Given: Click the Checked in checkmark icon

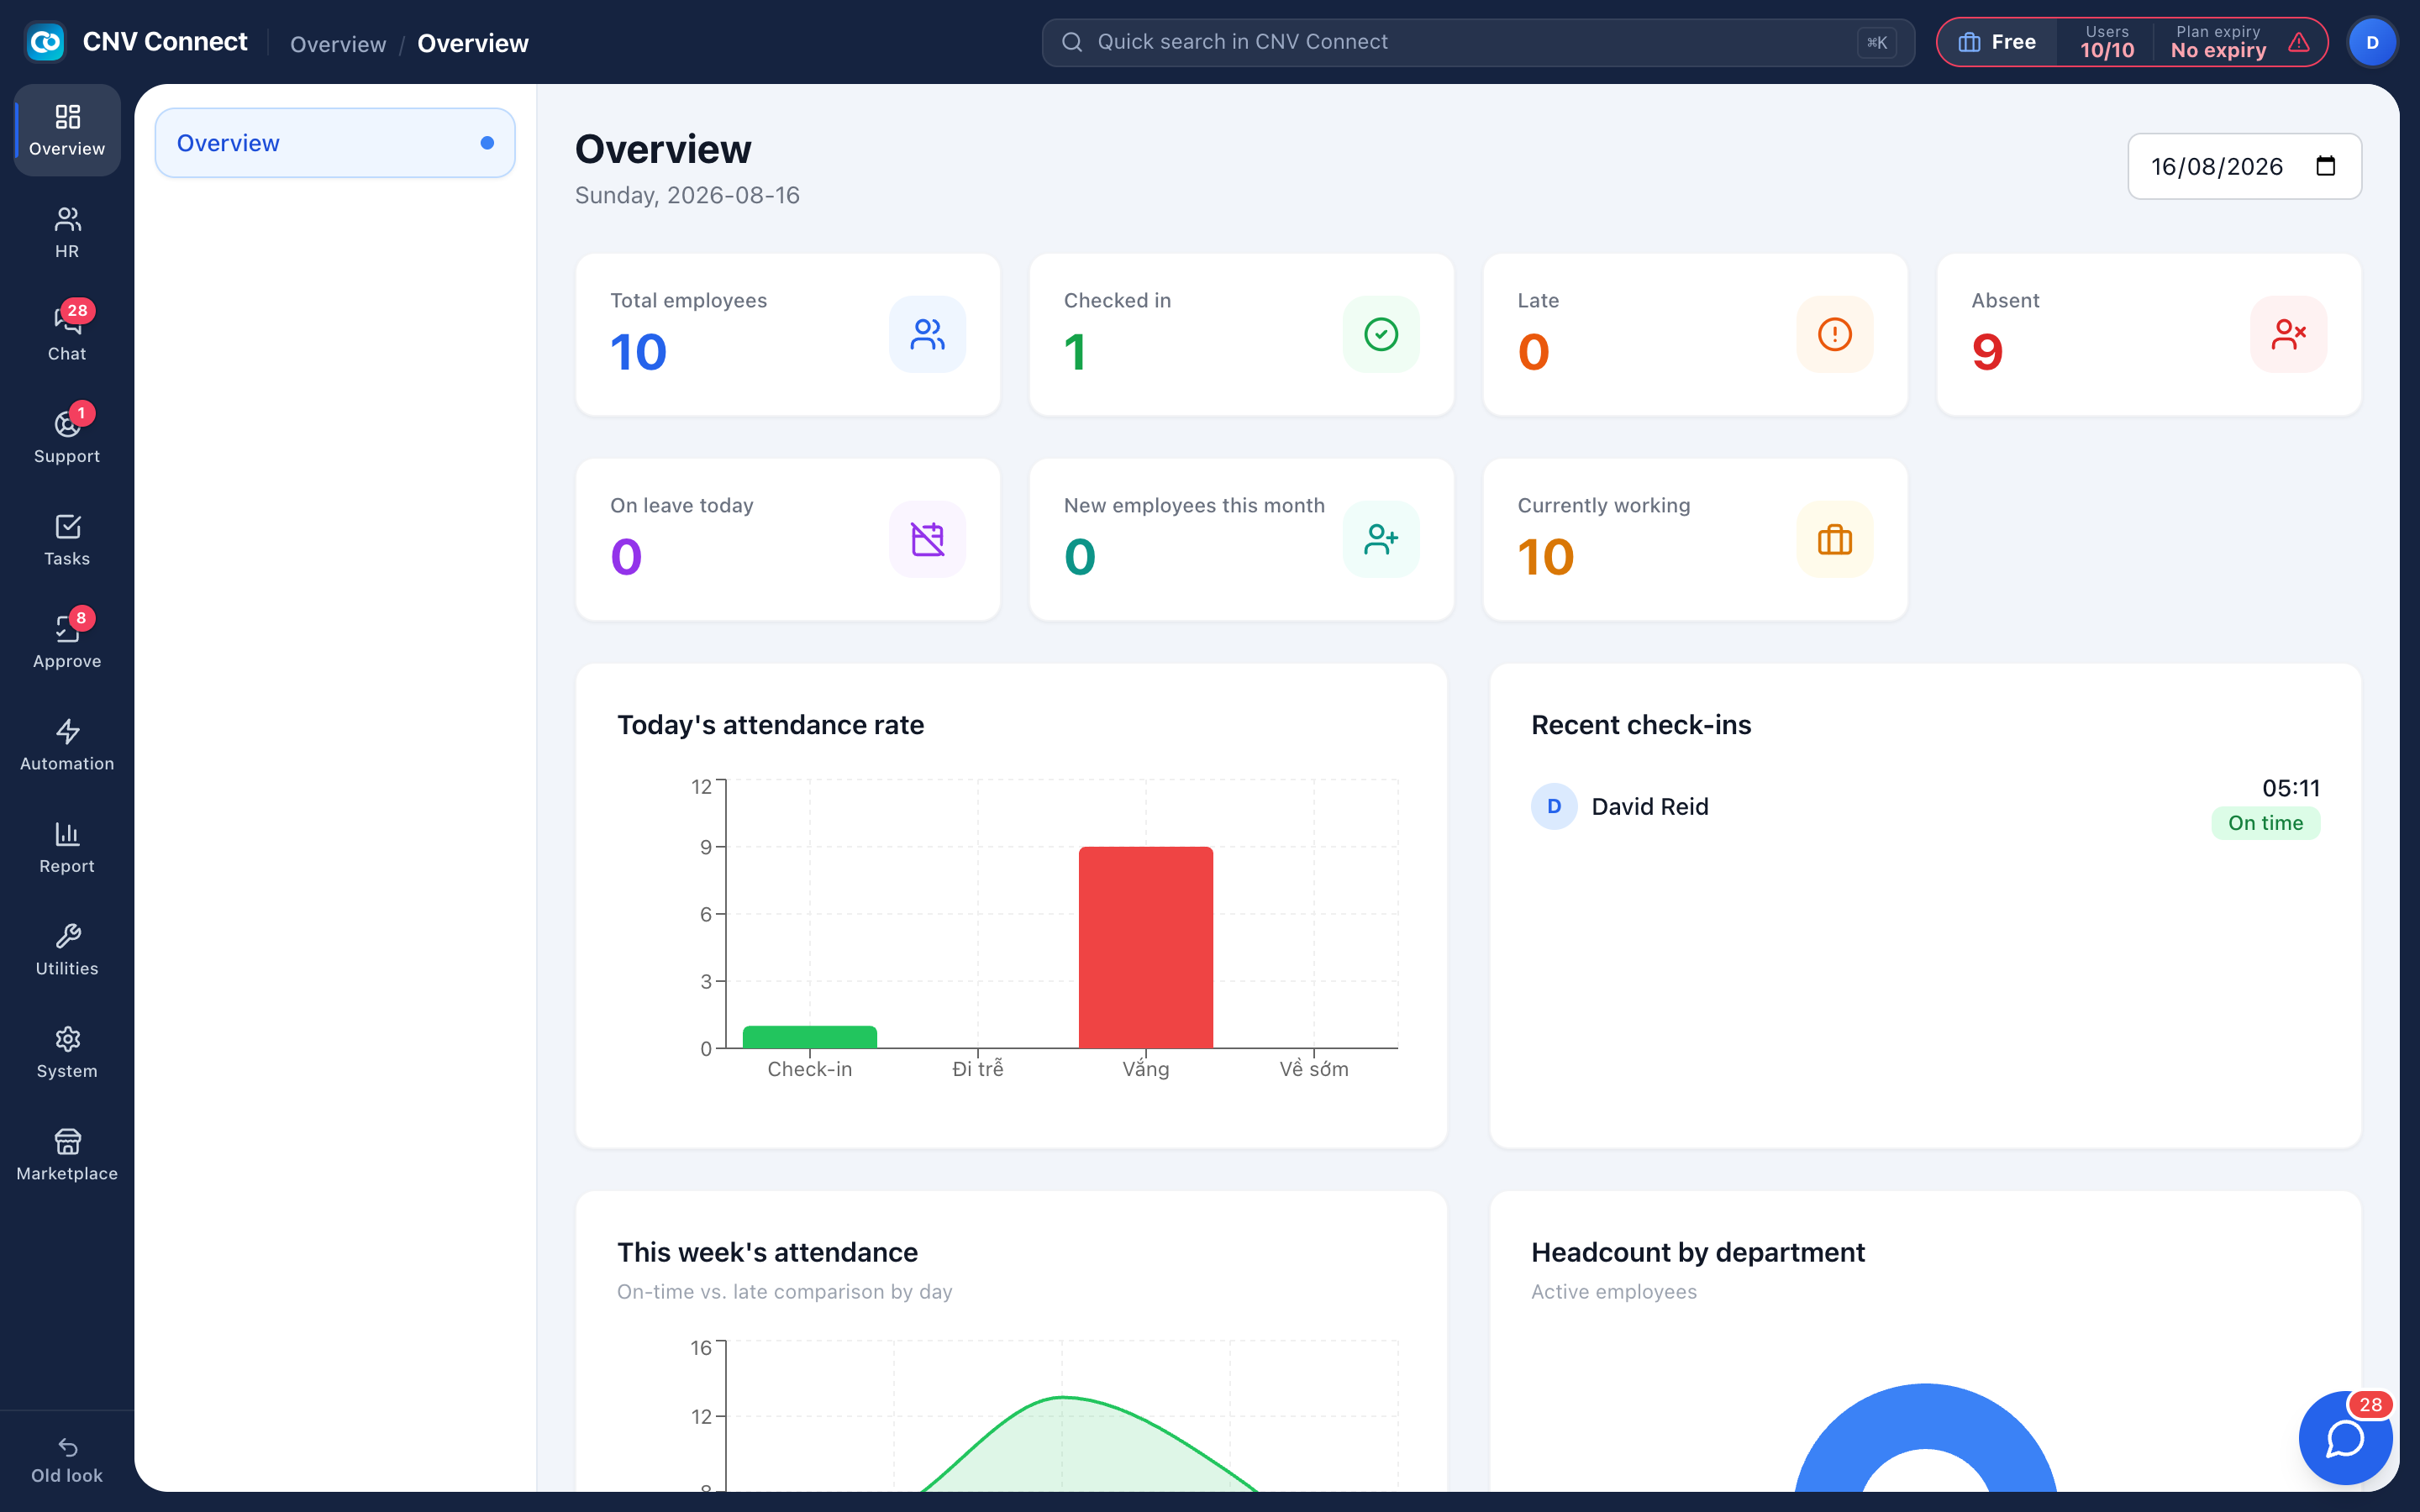Looking at the screenshot, I should pyautogui.click(x=1381, y=334).
